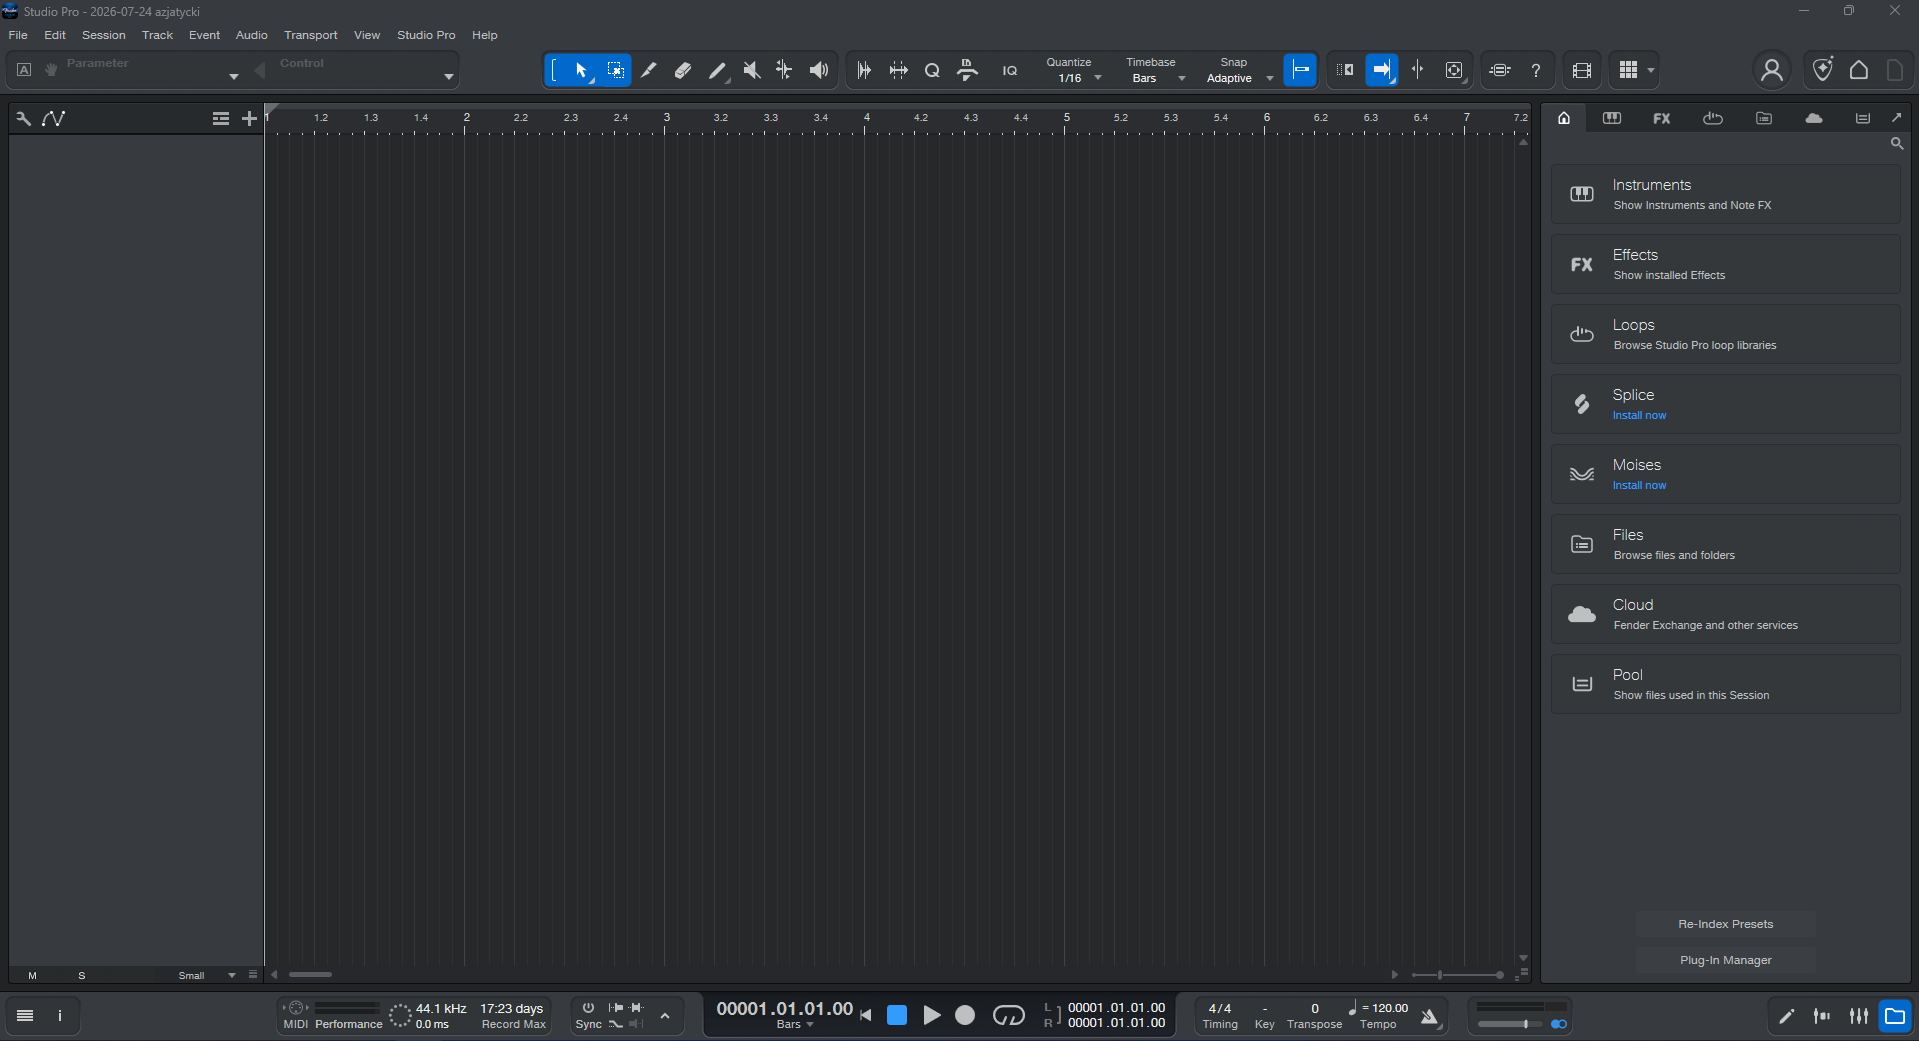Screen dimensions: 1919x1041
Task: Click the Start page house icon
Action: coord(1859,70)
